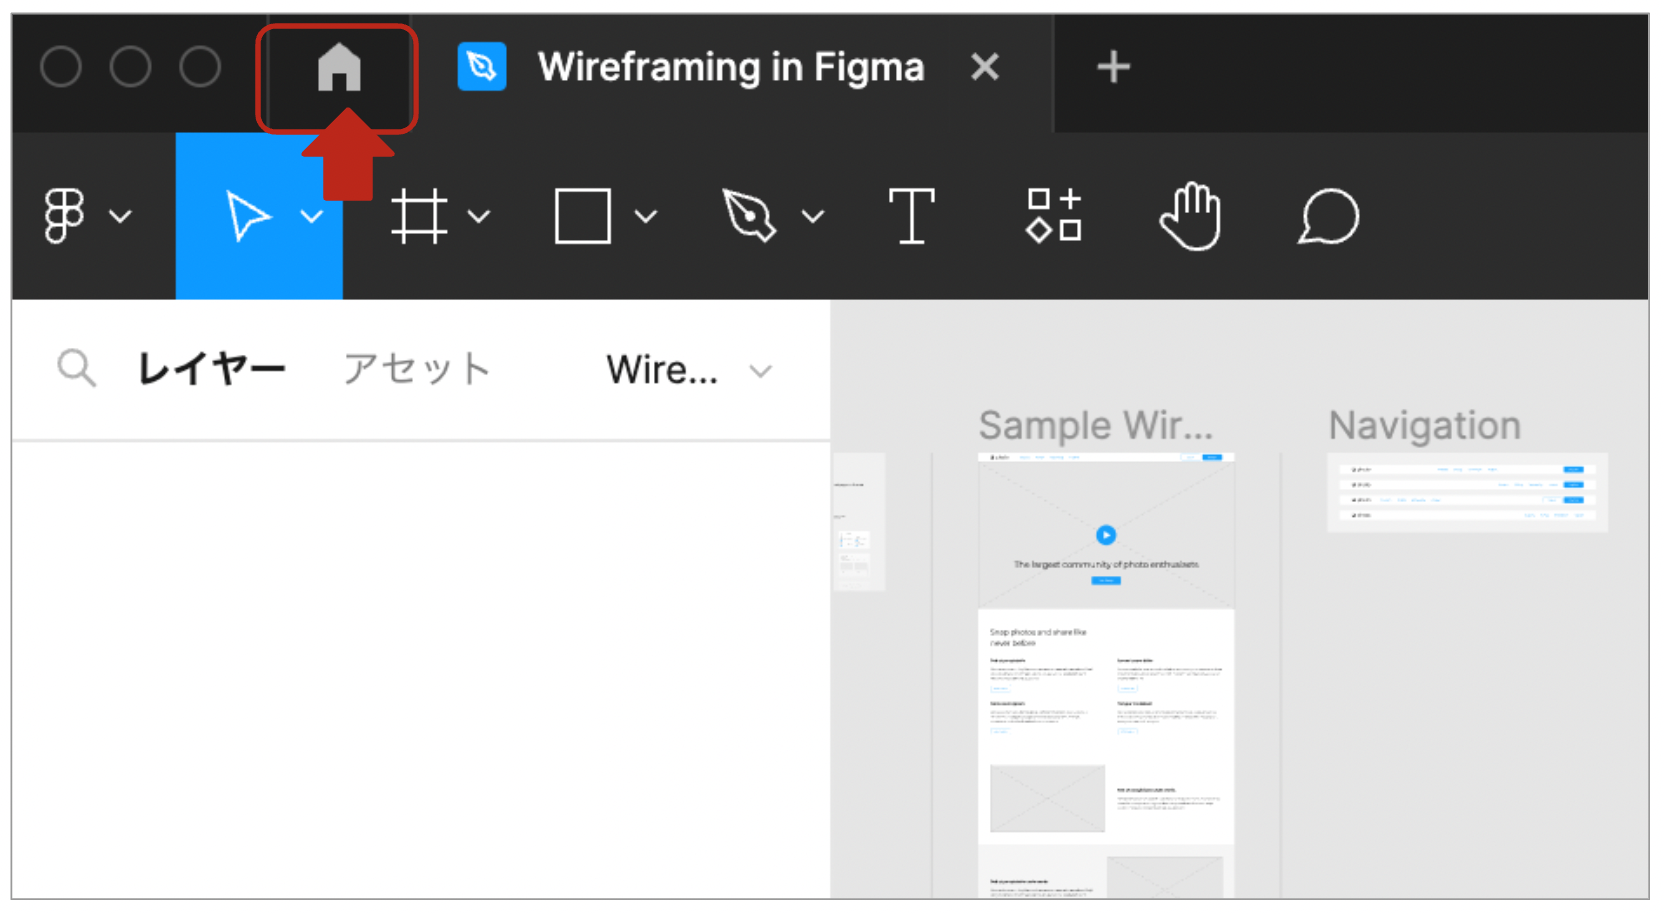The width and height of the screenshot is (1664, 914).
Task: Search layers with magnifier icon
Action: click(76, 368)
